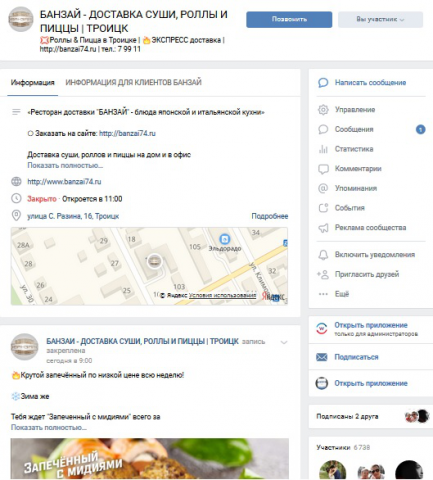Open Открыть приложение for administrators only
The width and height of the screenshot is (433, 480).
(371, 325)
